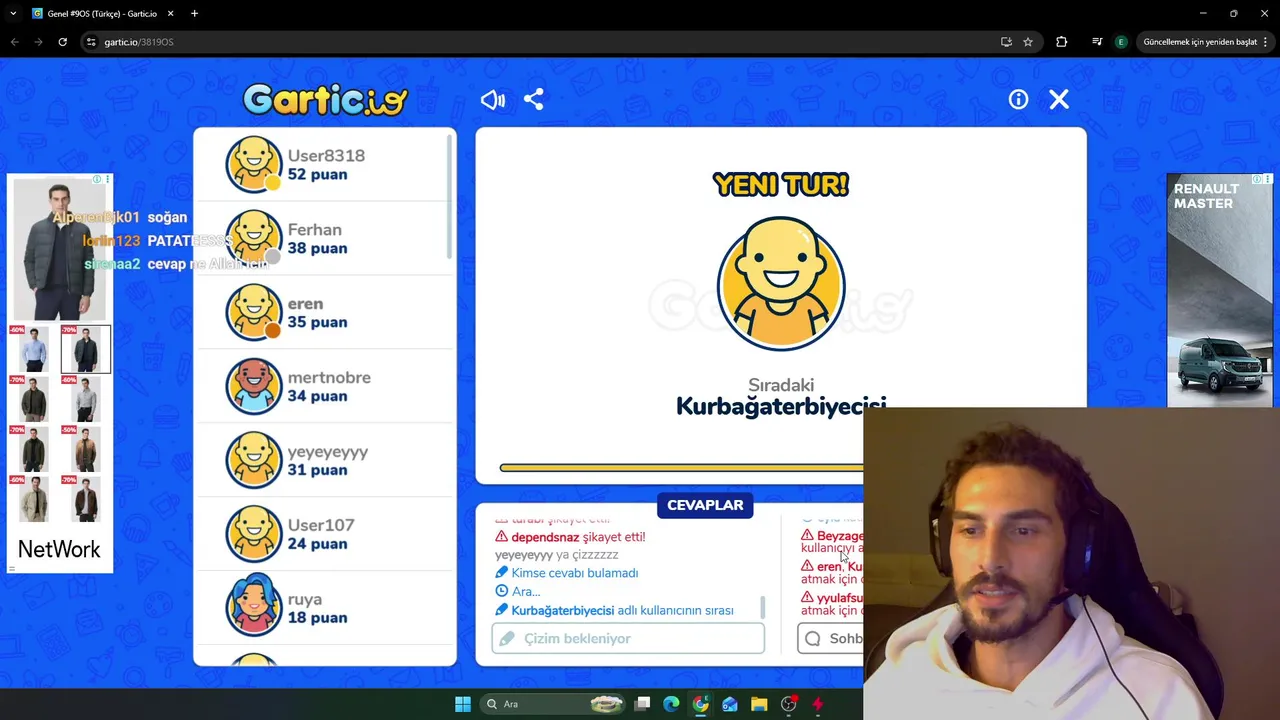Click dependsnaz name in report message
1280x720 pixels.
(x=545, y=537)
